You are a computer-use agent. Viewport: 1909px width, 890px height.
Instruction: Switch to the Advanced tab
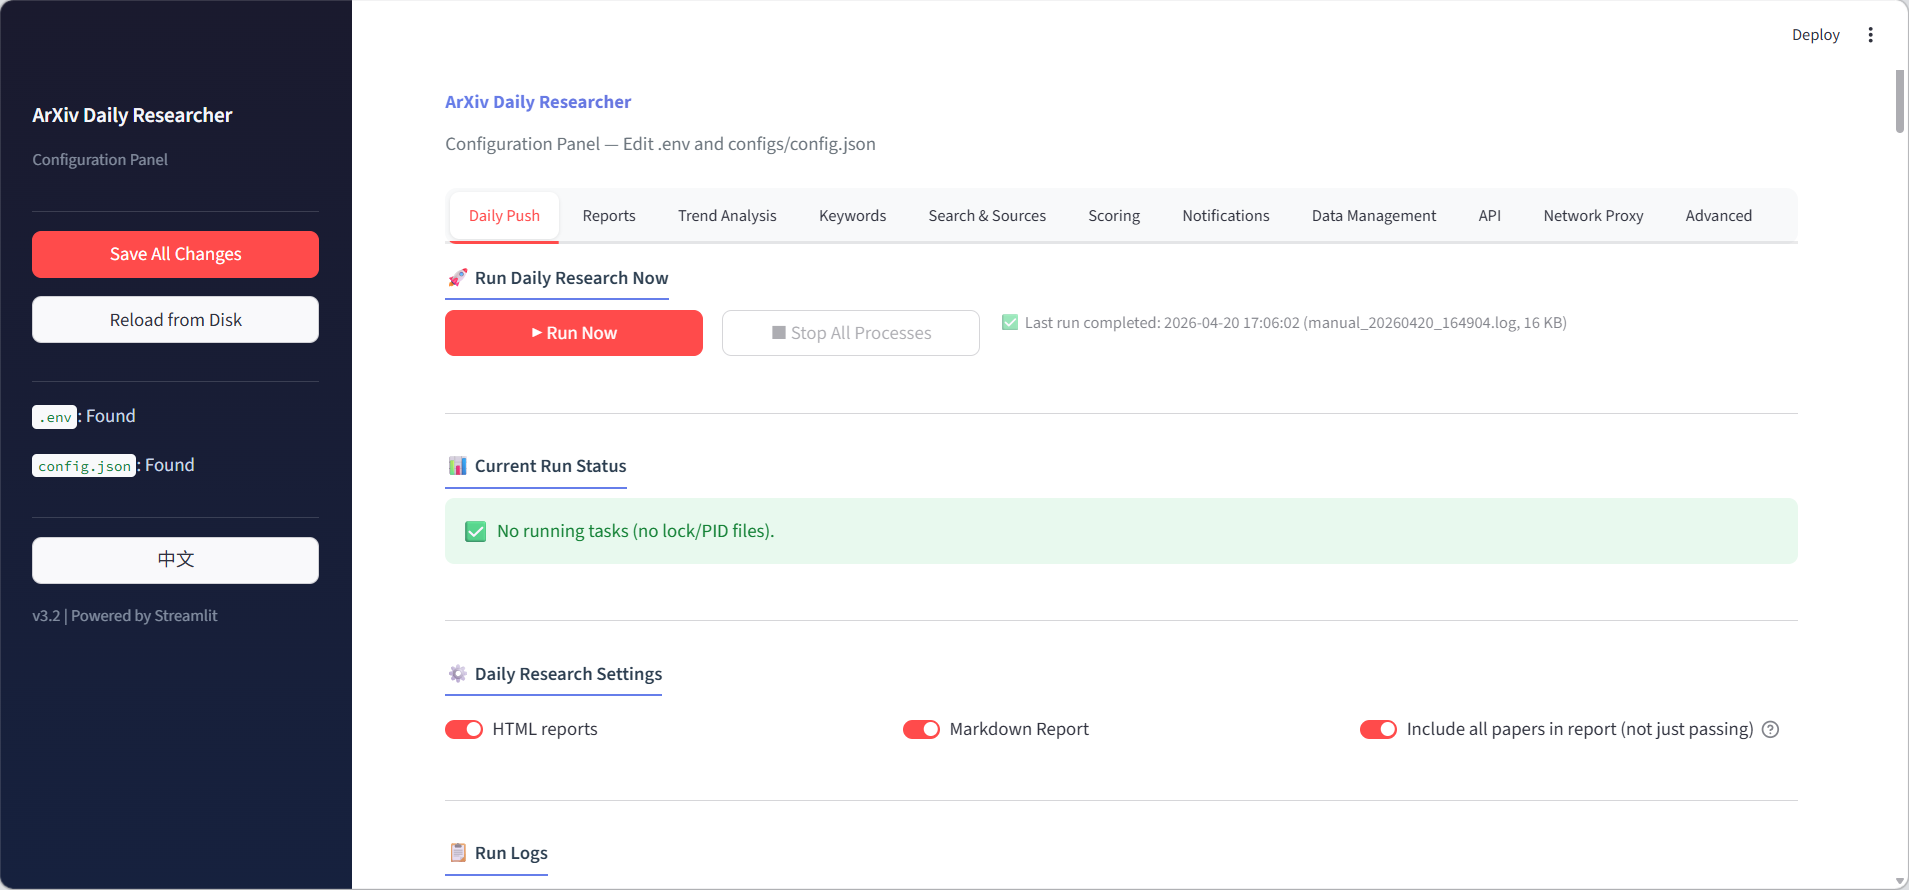tap(1718, 216)
